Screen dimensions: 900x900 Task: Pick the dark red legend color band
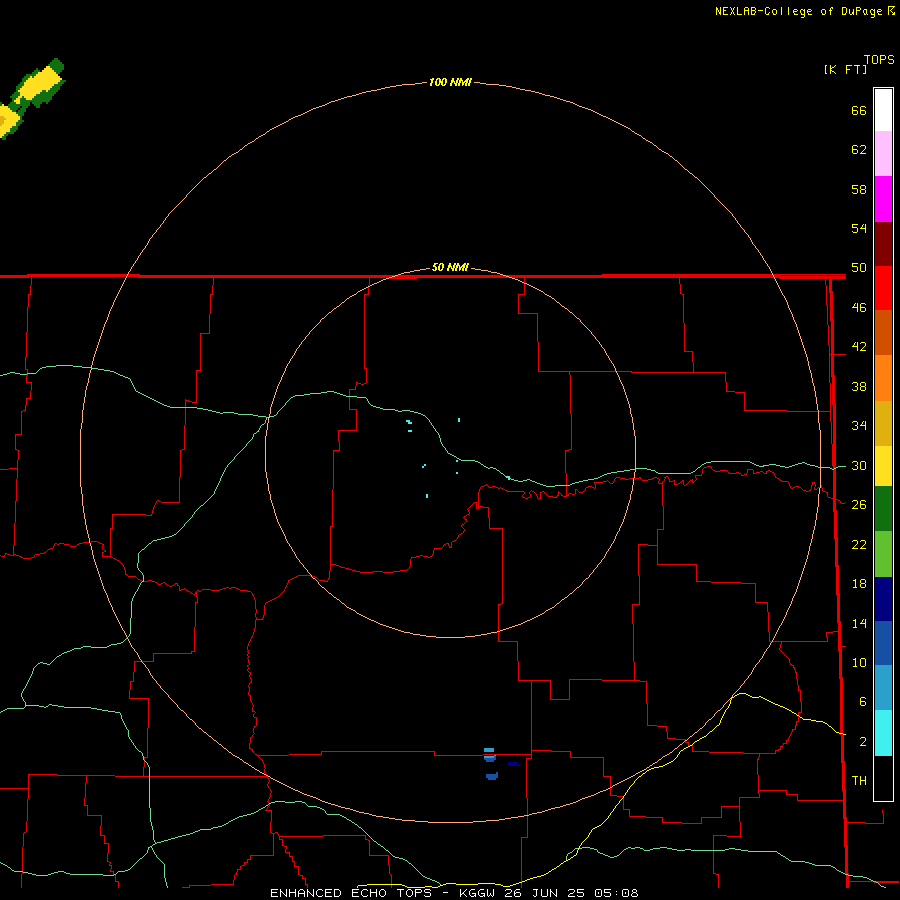click(883, 244)
